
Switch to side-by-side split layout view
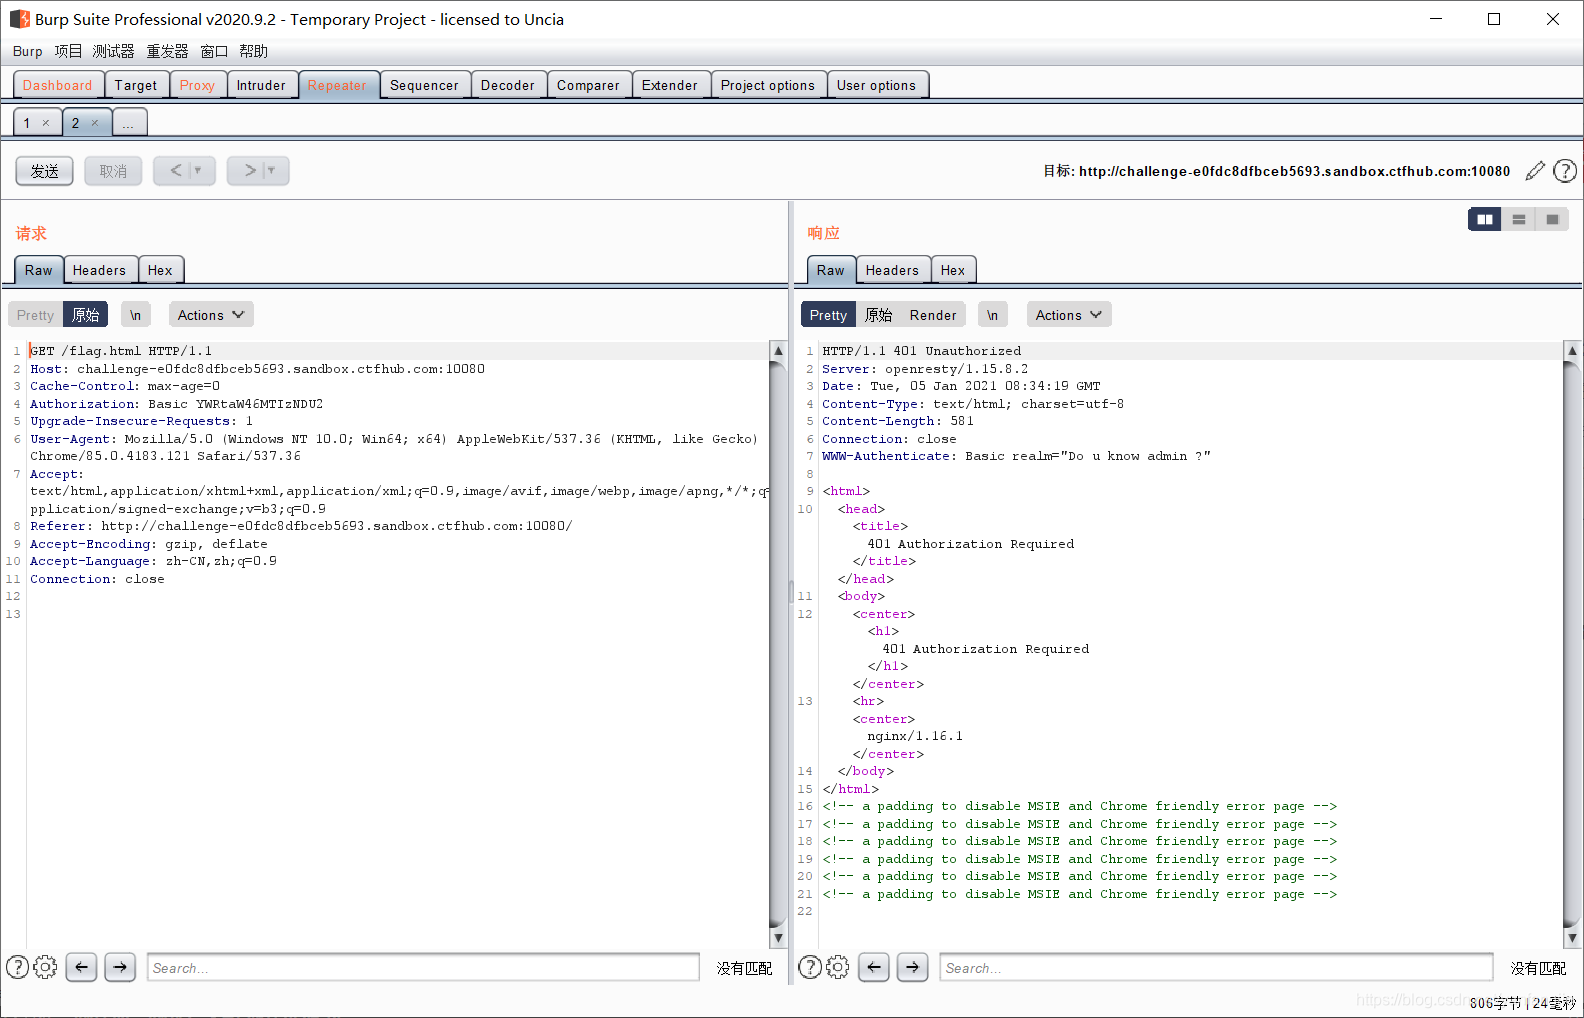[1485, 219]
